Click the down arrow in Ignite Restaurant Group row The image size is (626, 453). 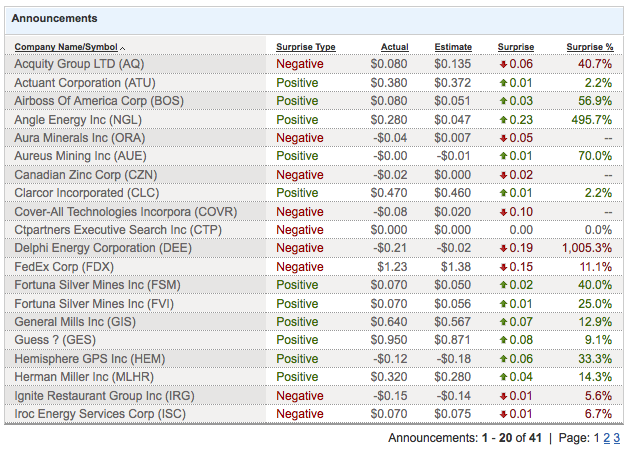503,396
